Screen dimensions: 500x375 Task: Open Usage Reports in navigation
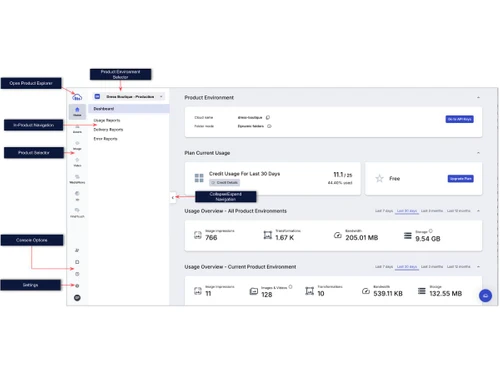[x=107, y=120]
